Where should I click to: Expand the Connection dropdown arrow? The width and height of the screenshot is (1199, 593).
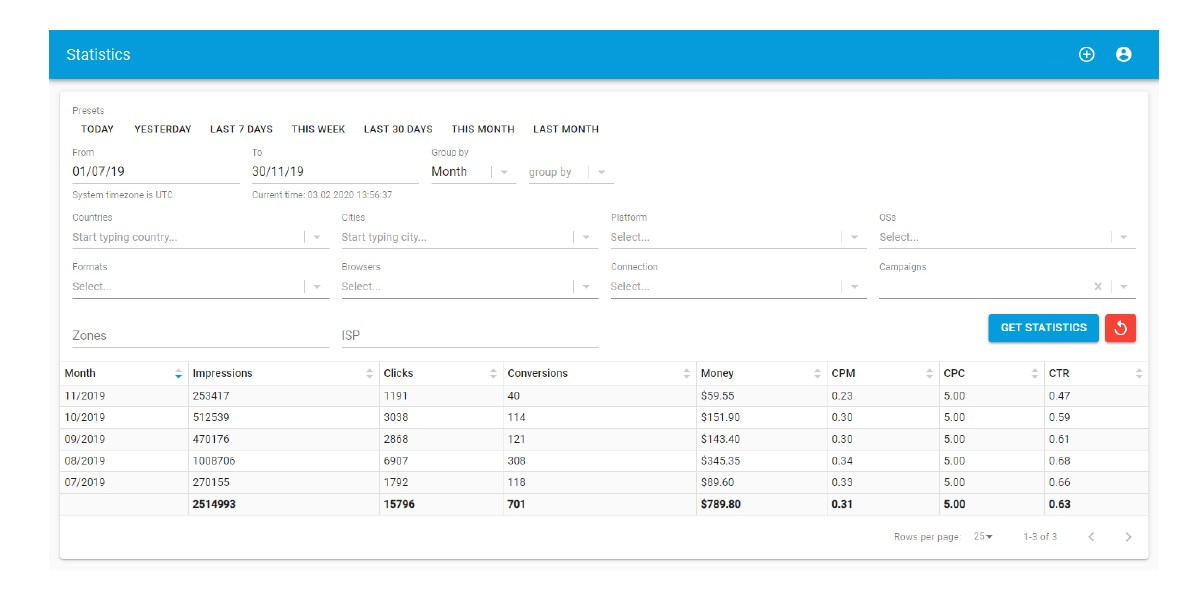click(x=854, y=286)
